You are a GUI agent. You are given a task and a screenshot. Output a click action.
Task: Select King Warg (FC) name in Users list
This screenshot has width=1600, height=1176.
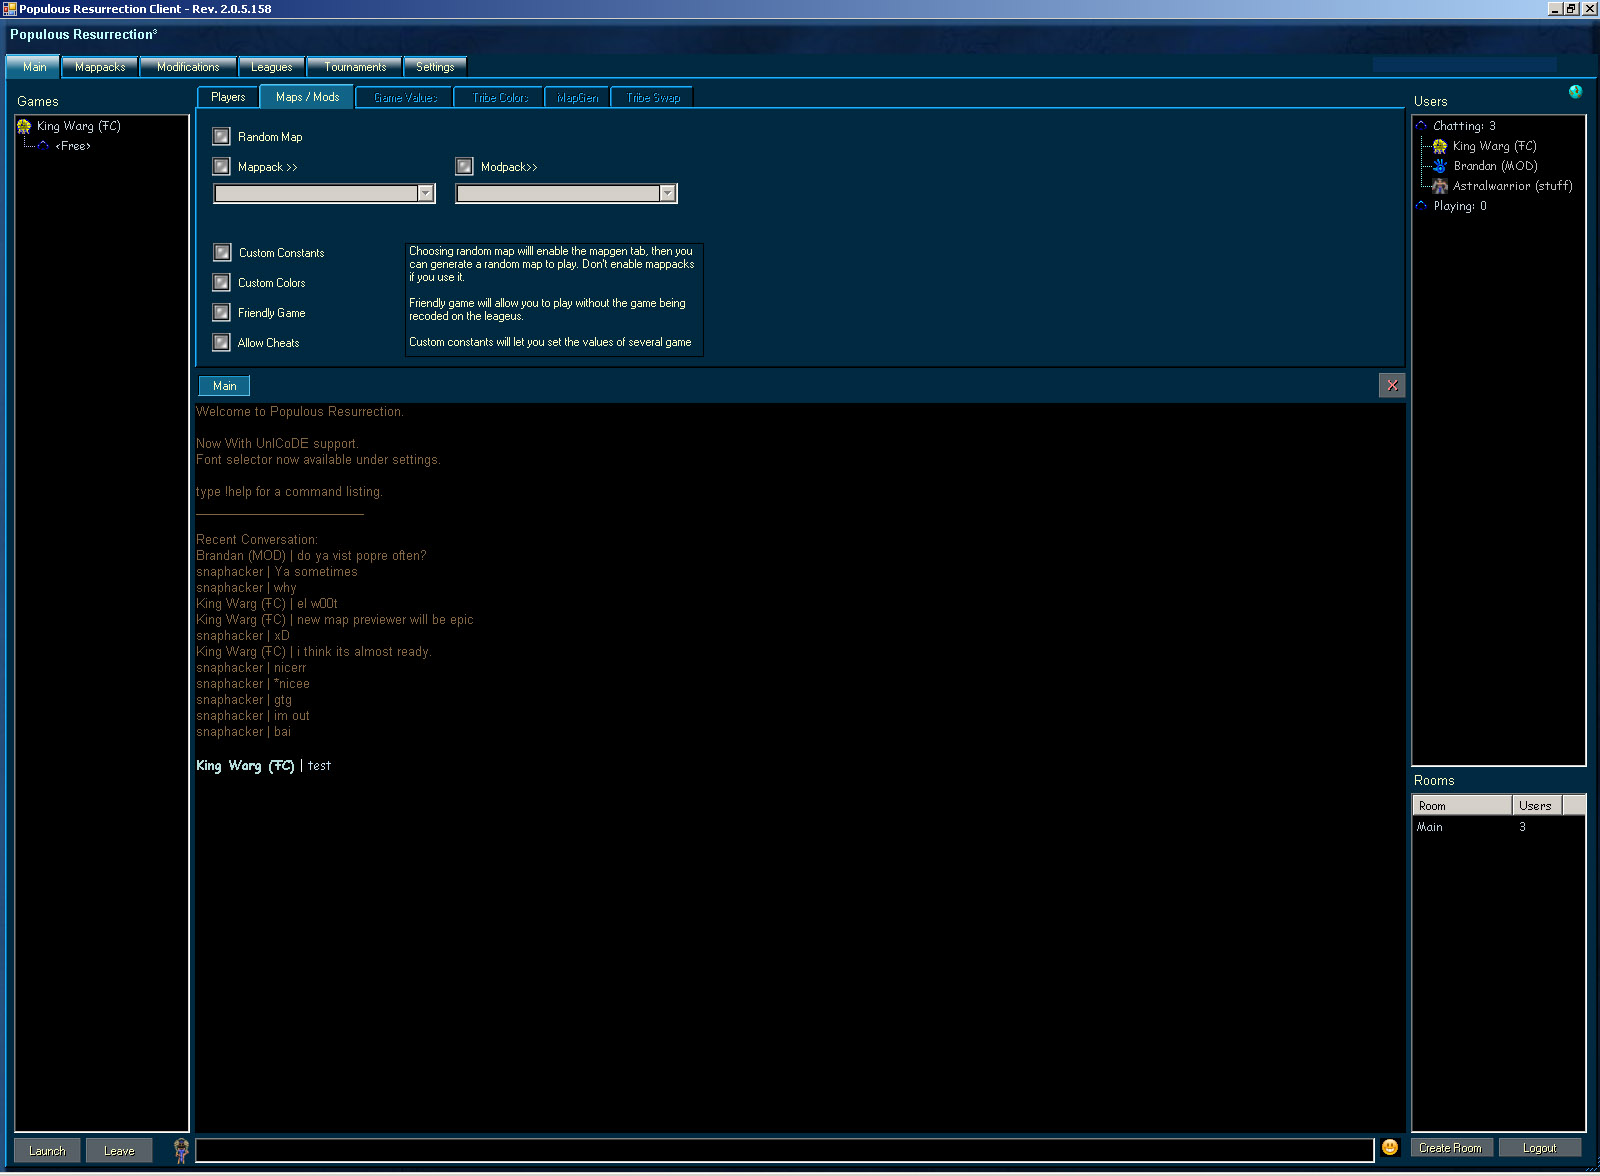pyautogui.click(x=1494, y=146)
